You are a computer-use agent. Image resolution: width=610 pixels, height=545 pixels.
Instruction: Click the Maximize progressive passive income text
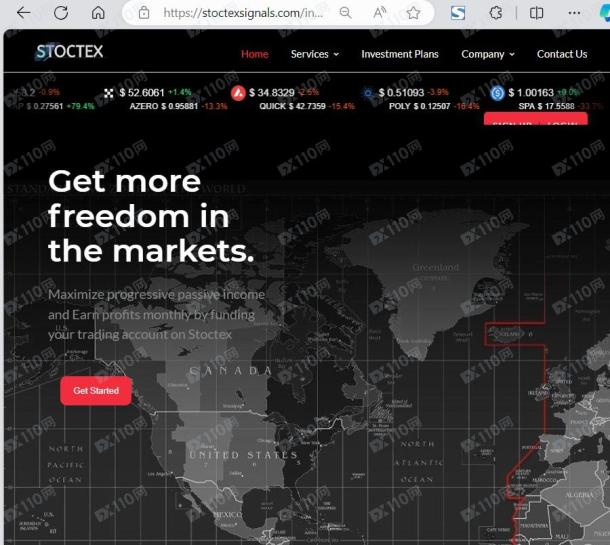pos(156,314)
